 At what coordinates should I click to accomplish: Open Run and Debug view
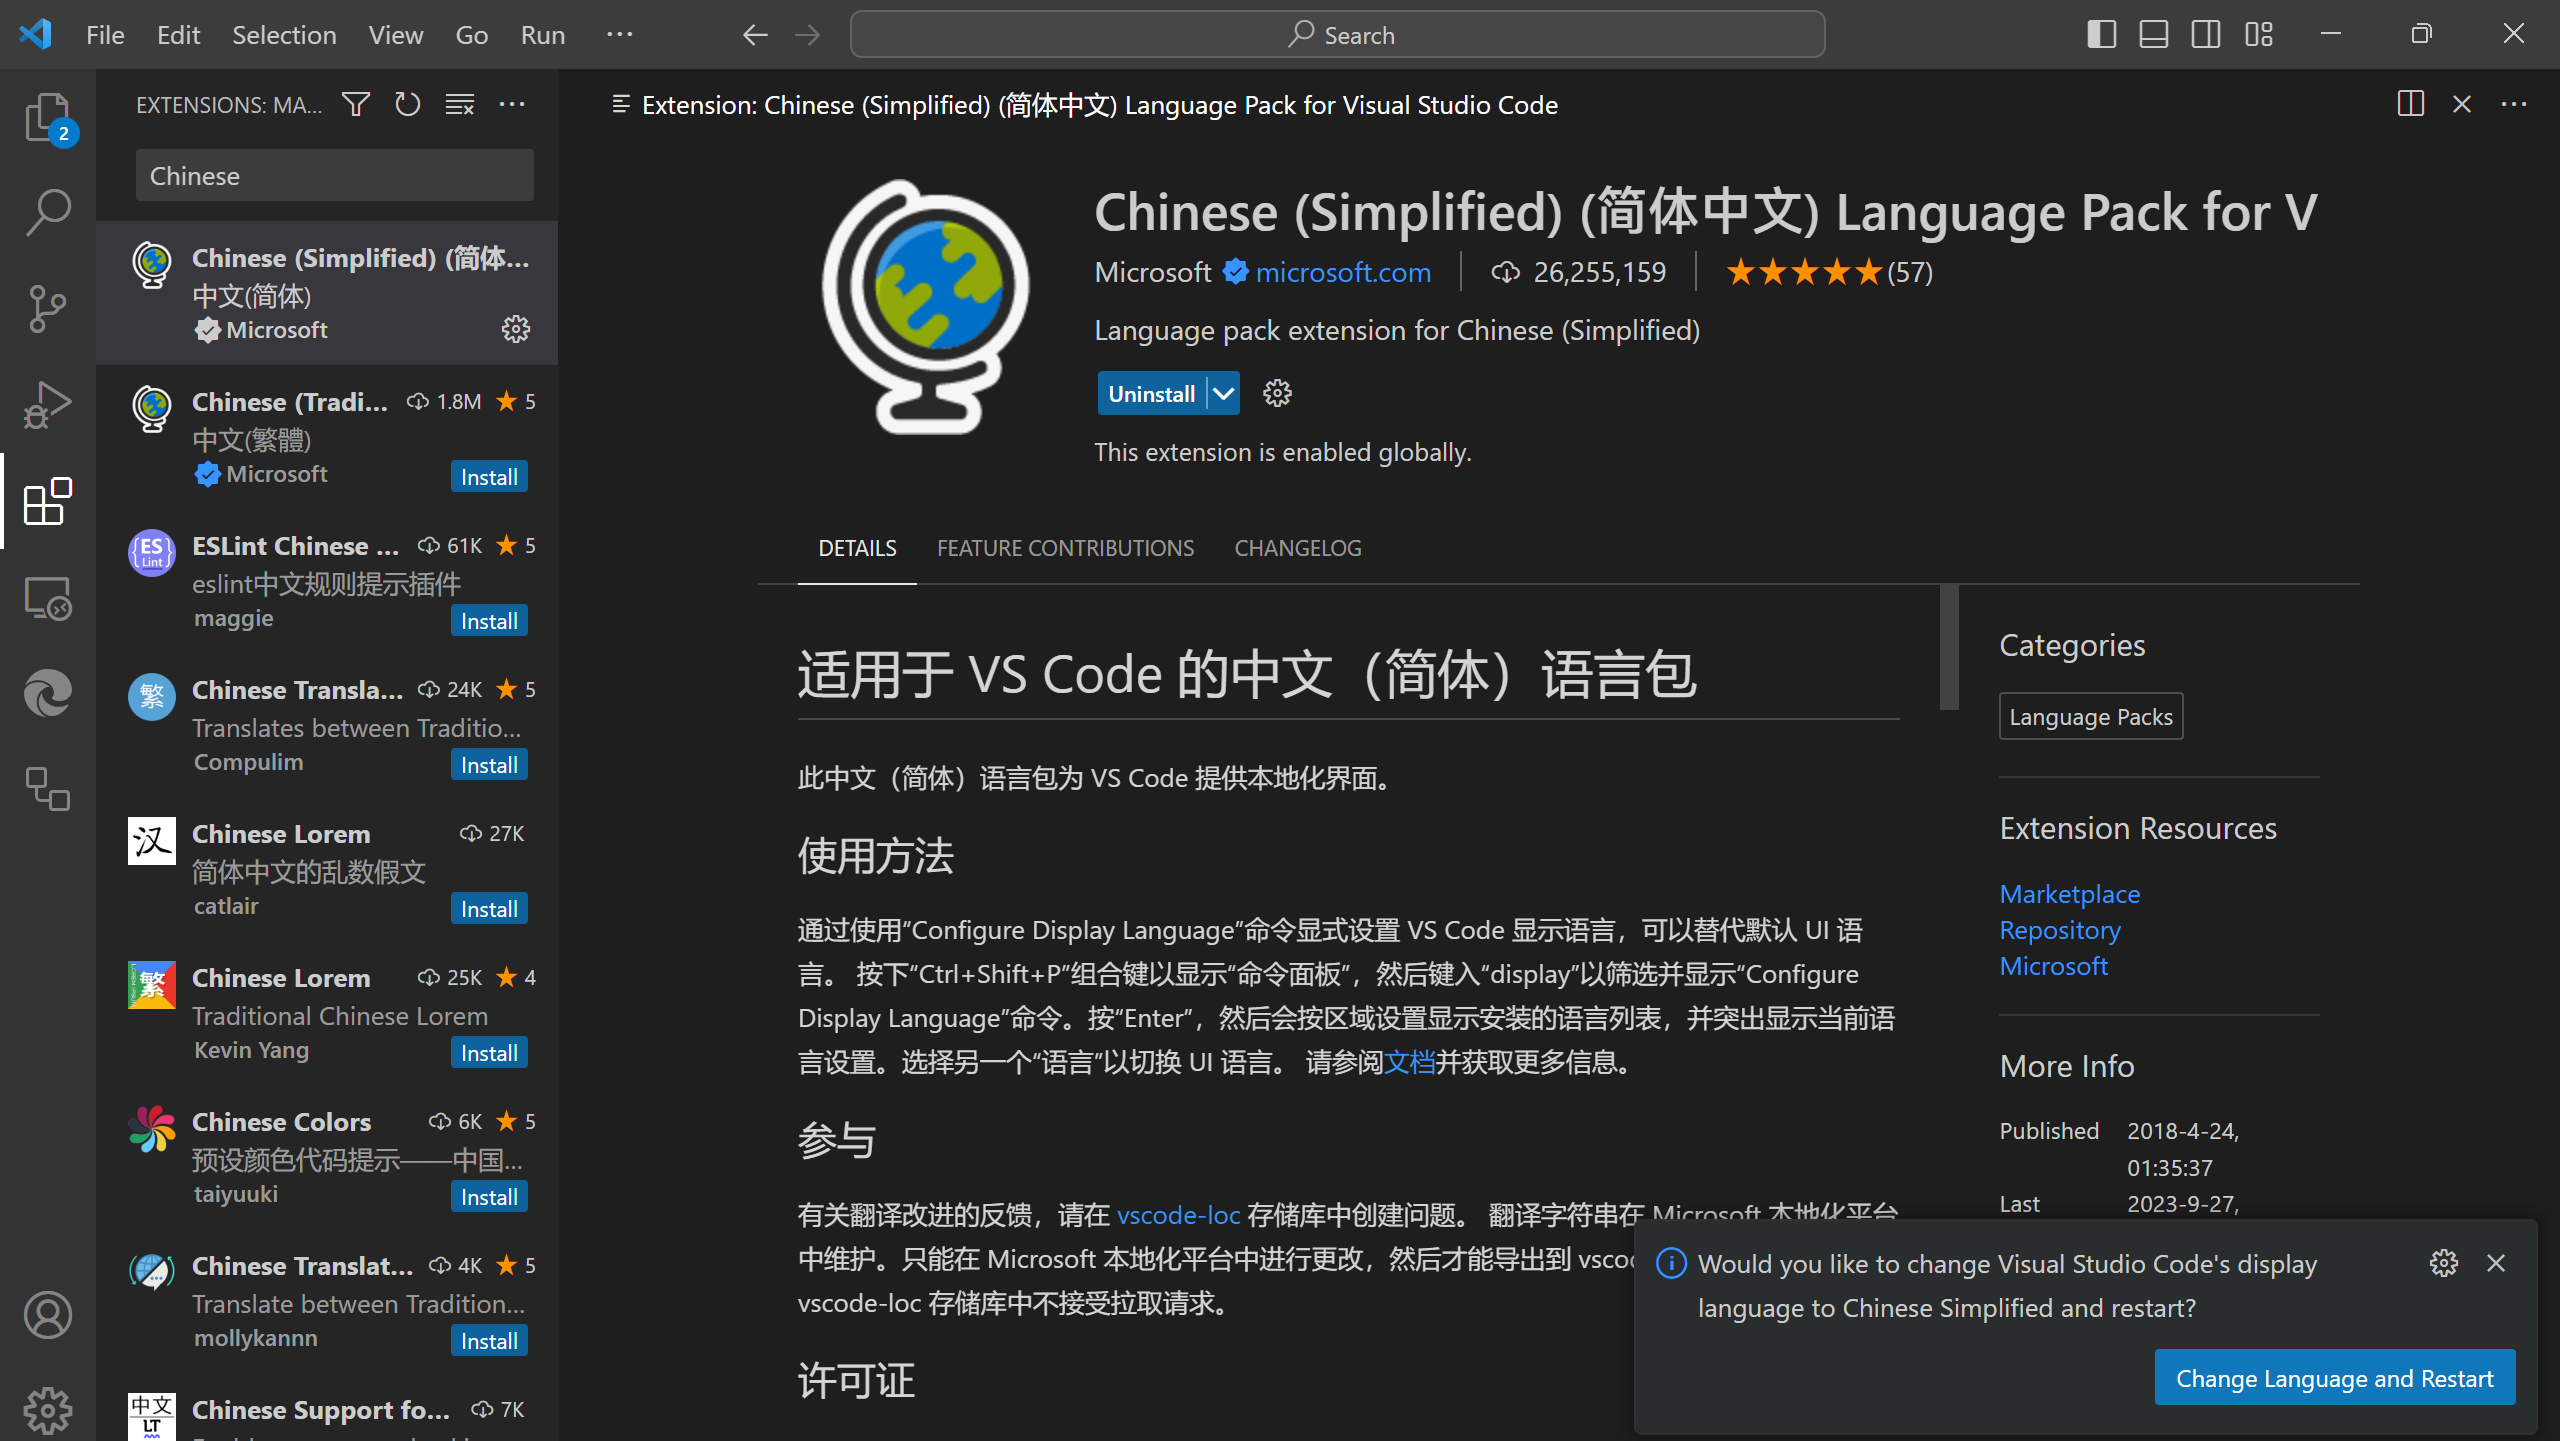tap(47, 404)
